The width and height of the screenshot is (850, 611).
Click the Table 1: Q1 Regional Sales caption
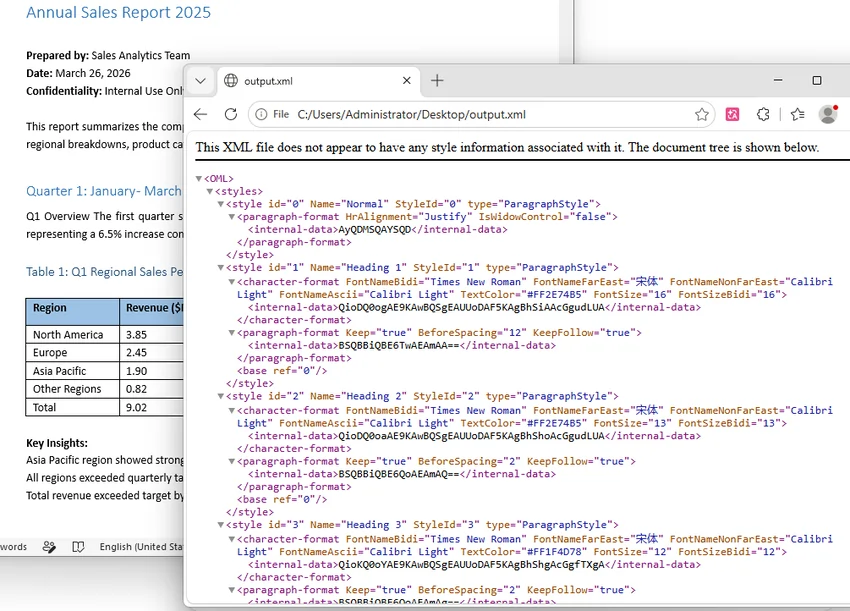(x=105, y=272)
